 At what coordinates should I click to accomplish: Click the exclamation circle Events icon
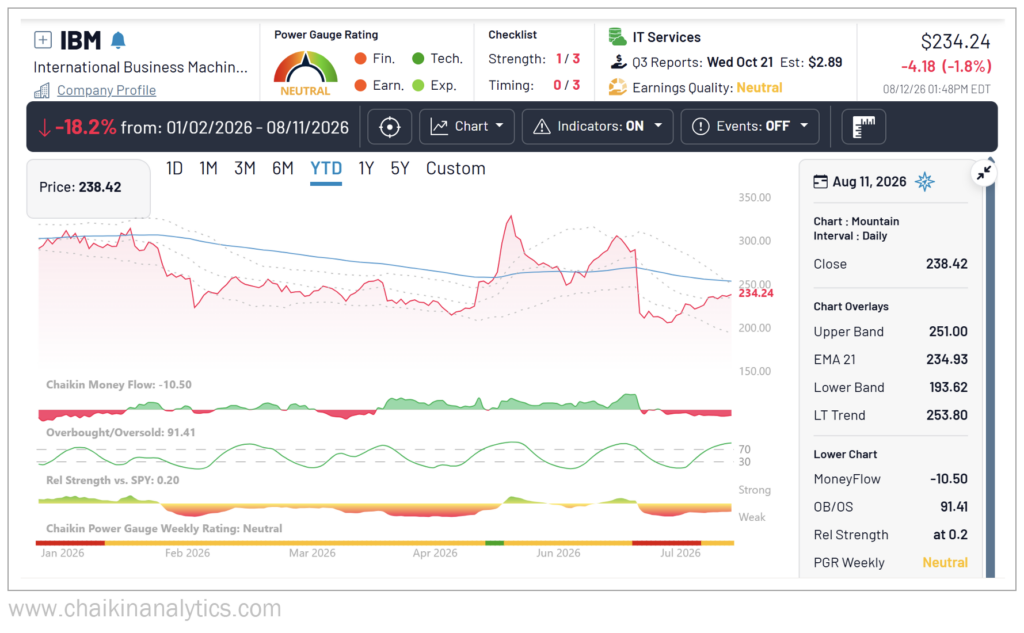coord(700,127)
